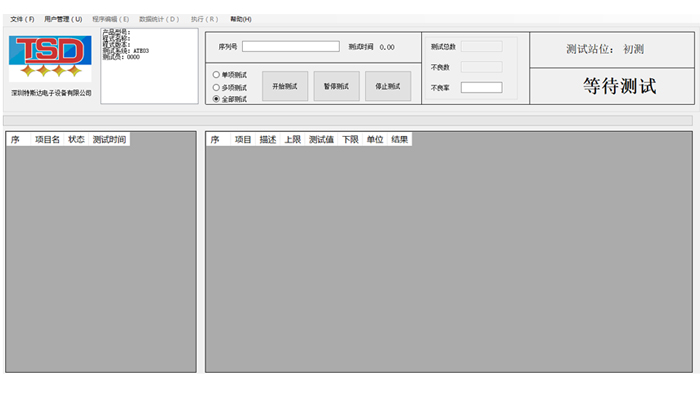
Task: Open the 数据统计 (D) menu
Action: coord(159,19)
